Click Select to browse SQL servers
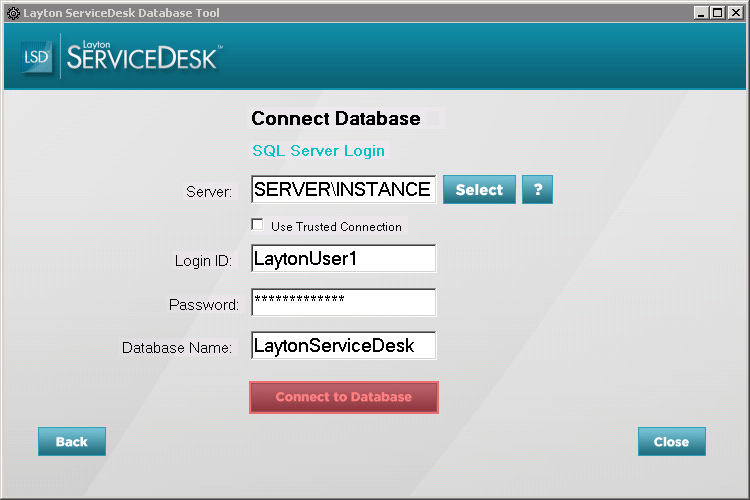Image resolution: width=750 pixels, height=500 pixels. pyautogui.click(x=479, y=189)
